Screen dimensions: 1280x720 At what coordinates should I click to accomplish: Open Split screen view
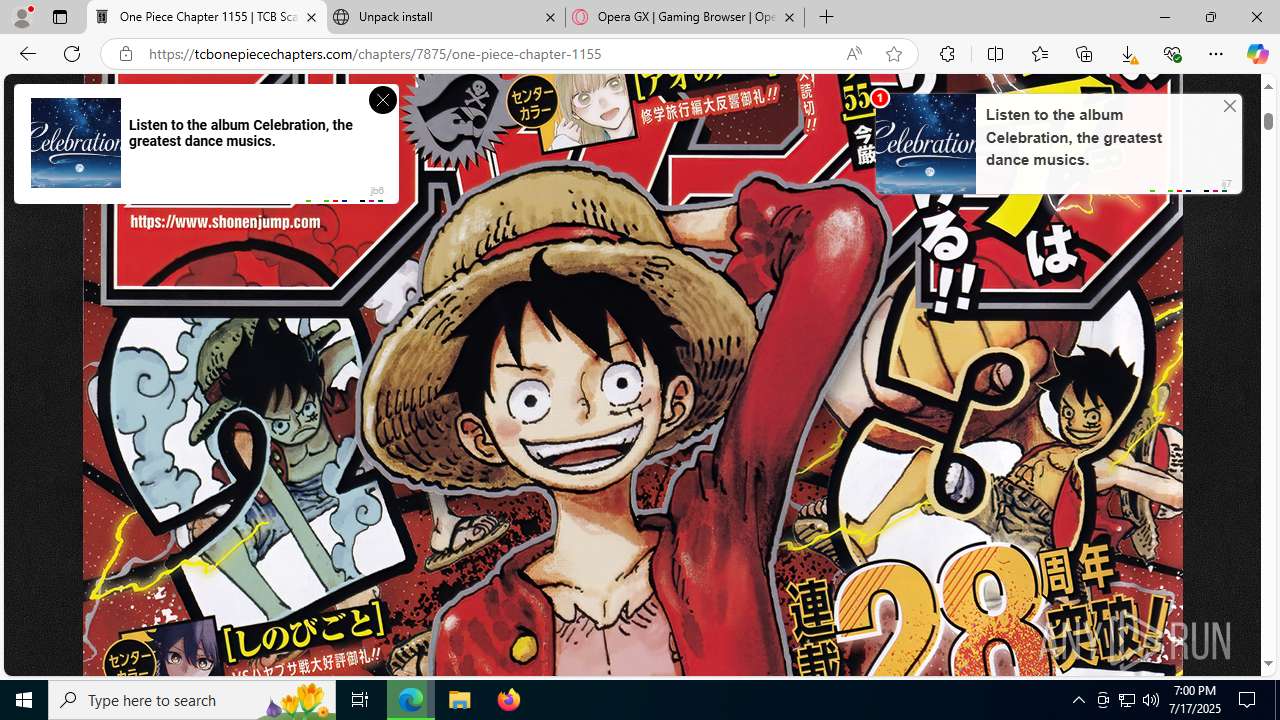point(995,54)
